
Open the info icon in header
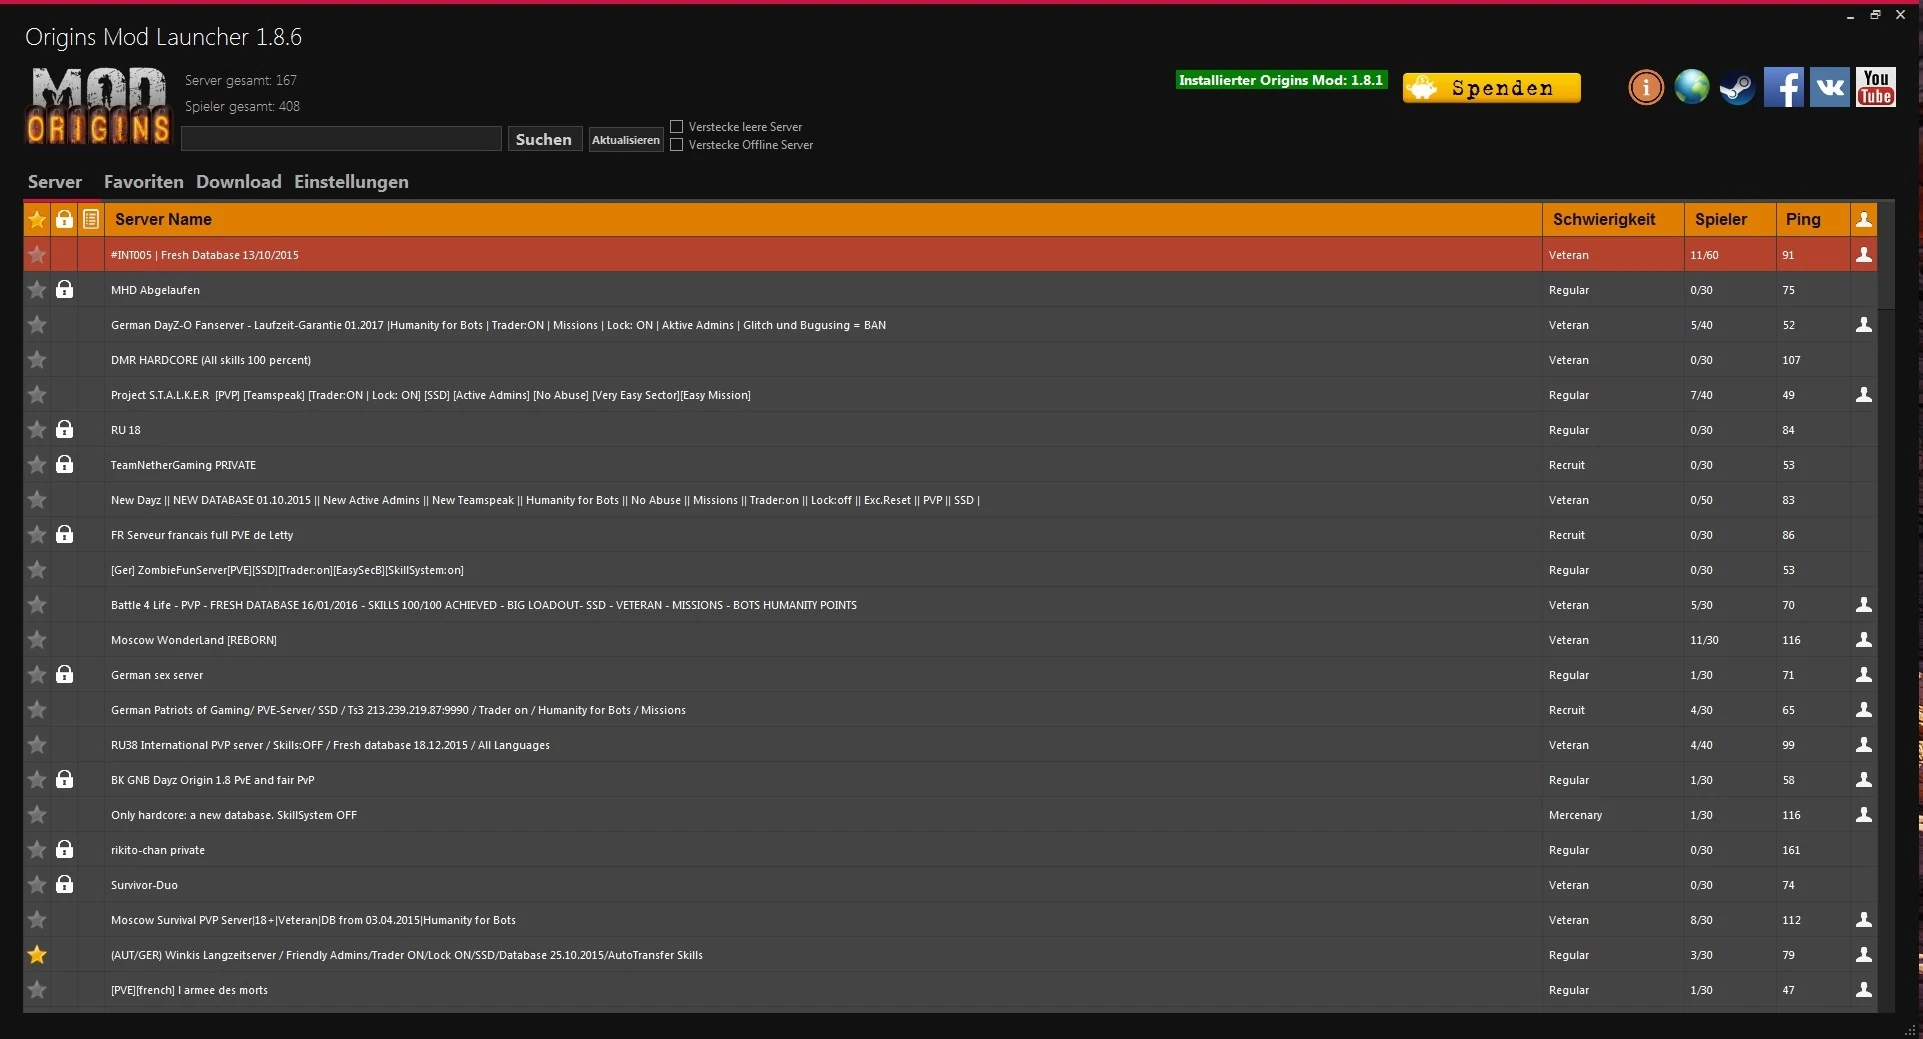tap(1646, 88)
